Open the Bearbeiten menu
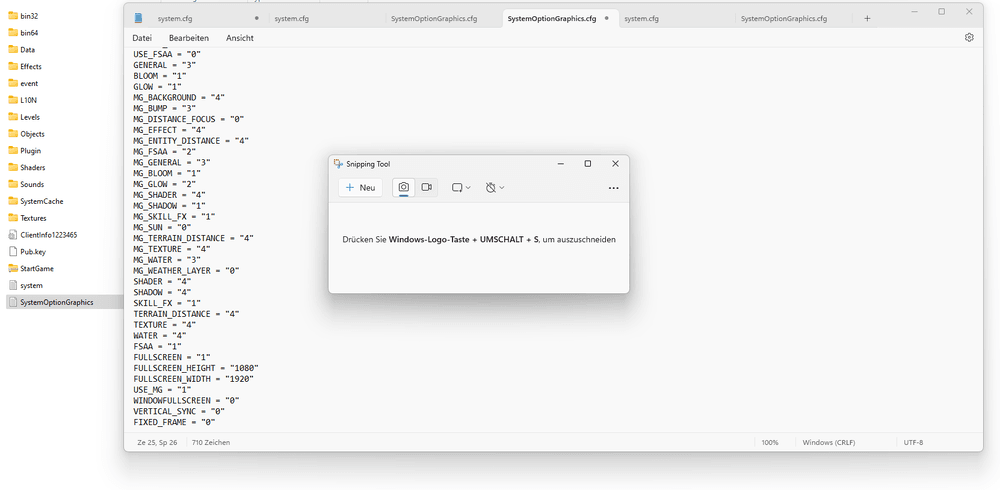Viewport: 1000px width, 490px height. 189,38
